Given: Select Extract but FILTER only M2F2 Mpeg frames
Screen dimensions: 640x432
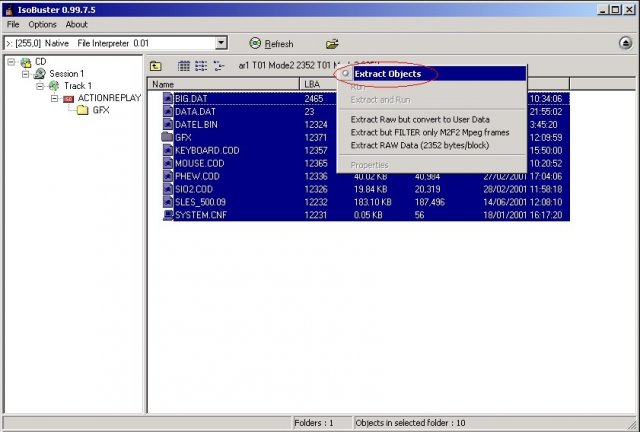Looking at the screenshot, I should coord(430,132).
